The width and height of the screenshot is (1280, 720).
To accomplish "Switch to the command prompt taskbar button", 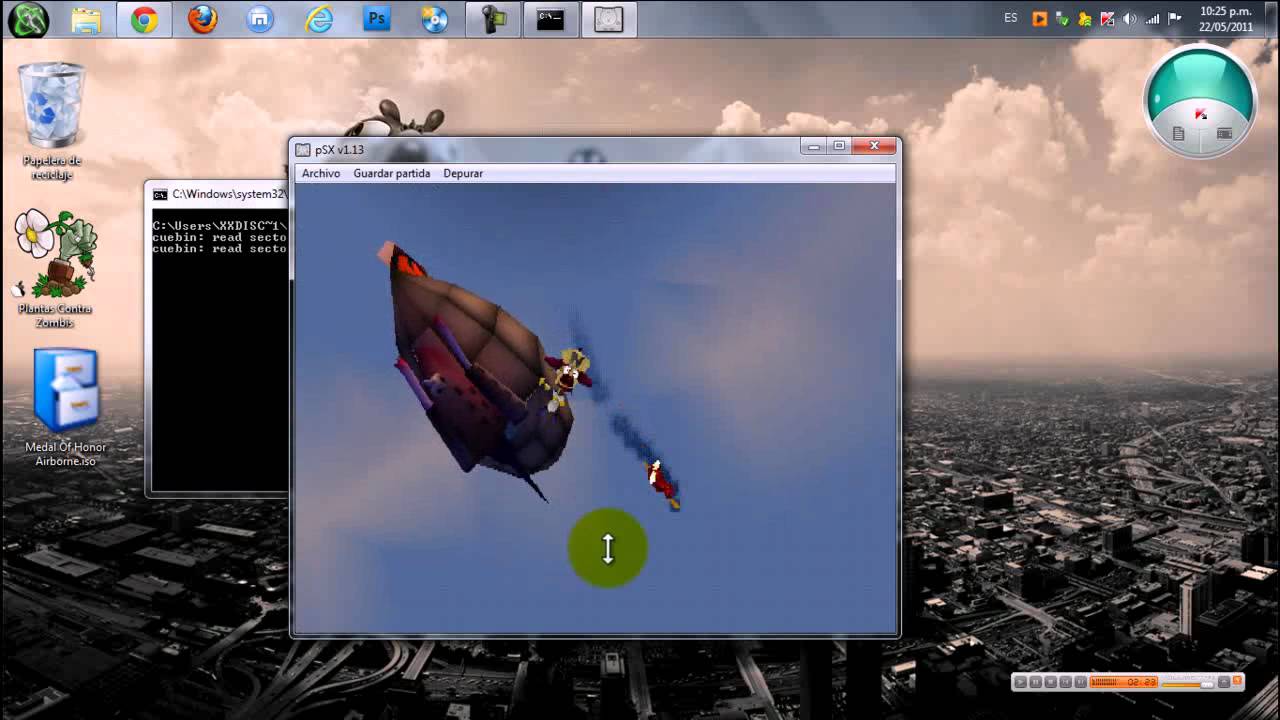I will (550, 19).
